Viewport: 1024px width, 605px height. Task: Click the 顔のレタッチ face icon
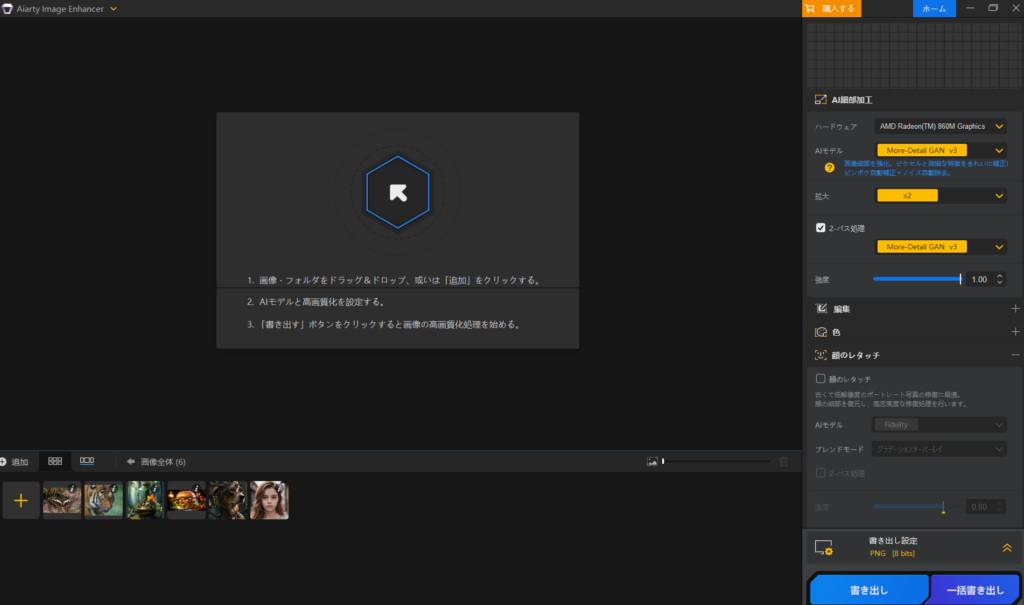[821, 355]
